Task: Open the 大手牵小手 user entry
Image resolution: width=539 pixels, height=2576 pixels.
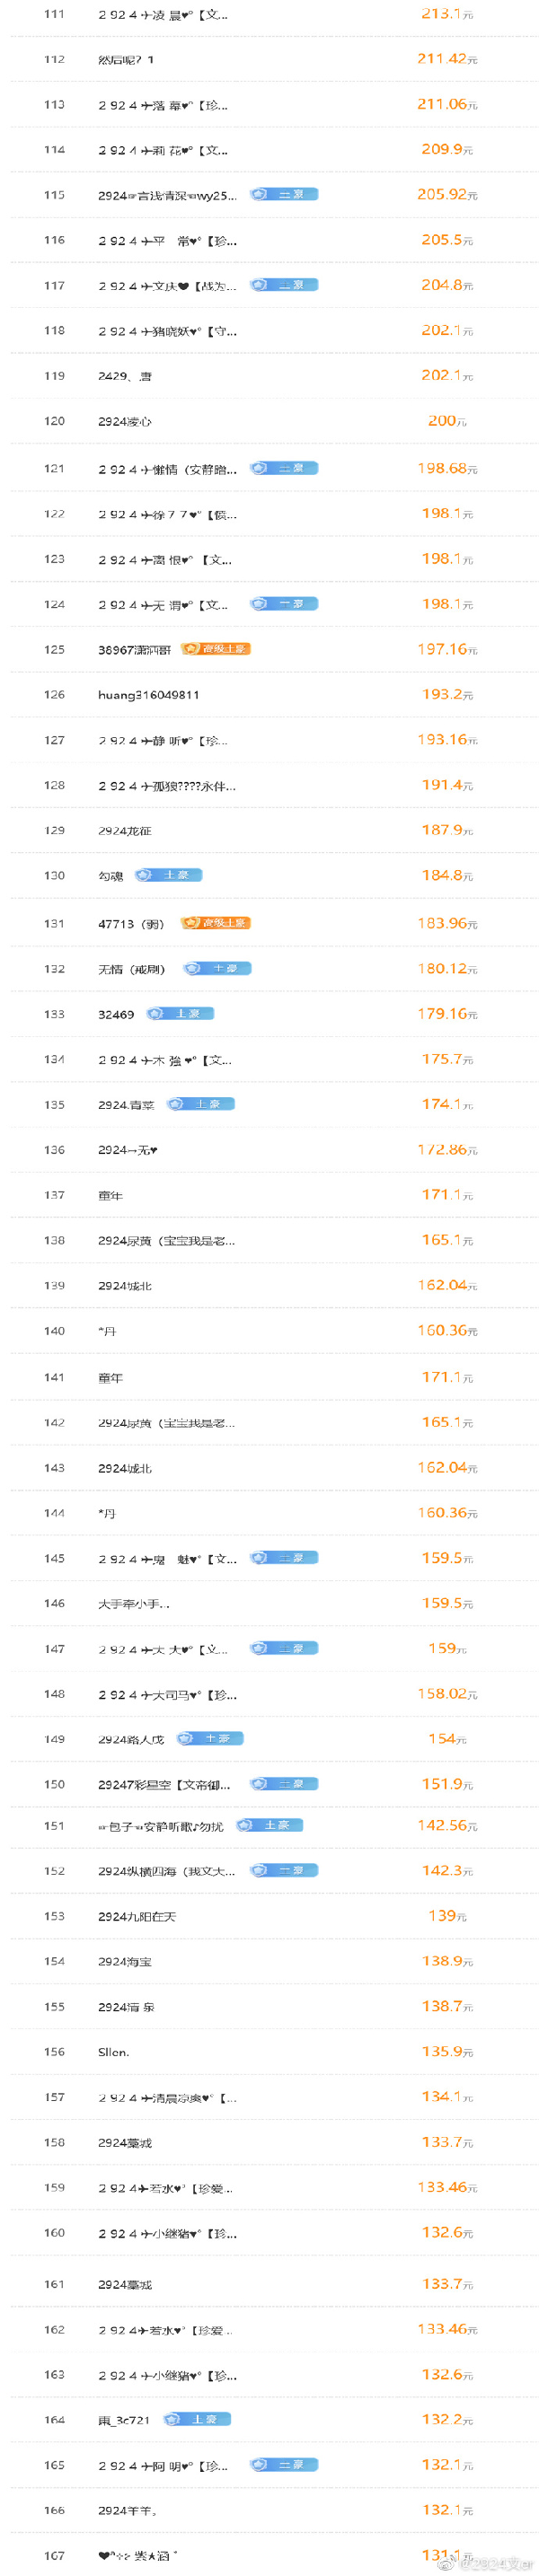Action: pyautogui.click(x=134, y=1604)
